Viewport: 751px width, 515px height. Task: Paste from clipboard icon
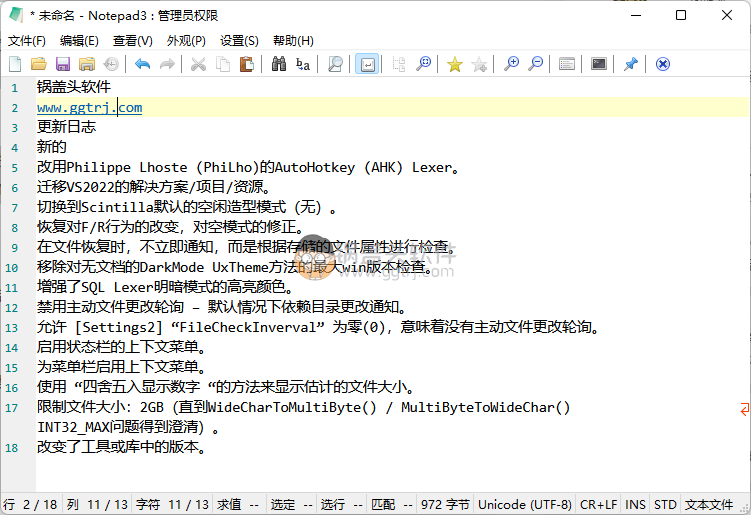247,64
